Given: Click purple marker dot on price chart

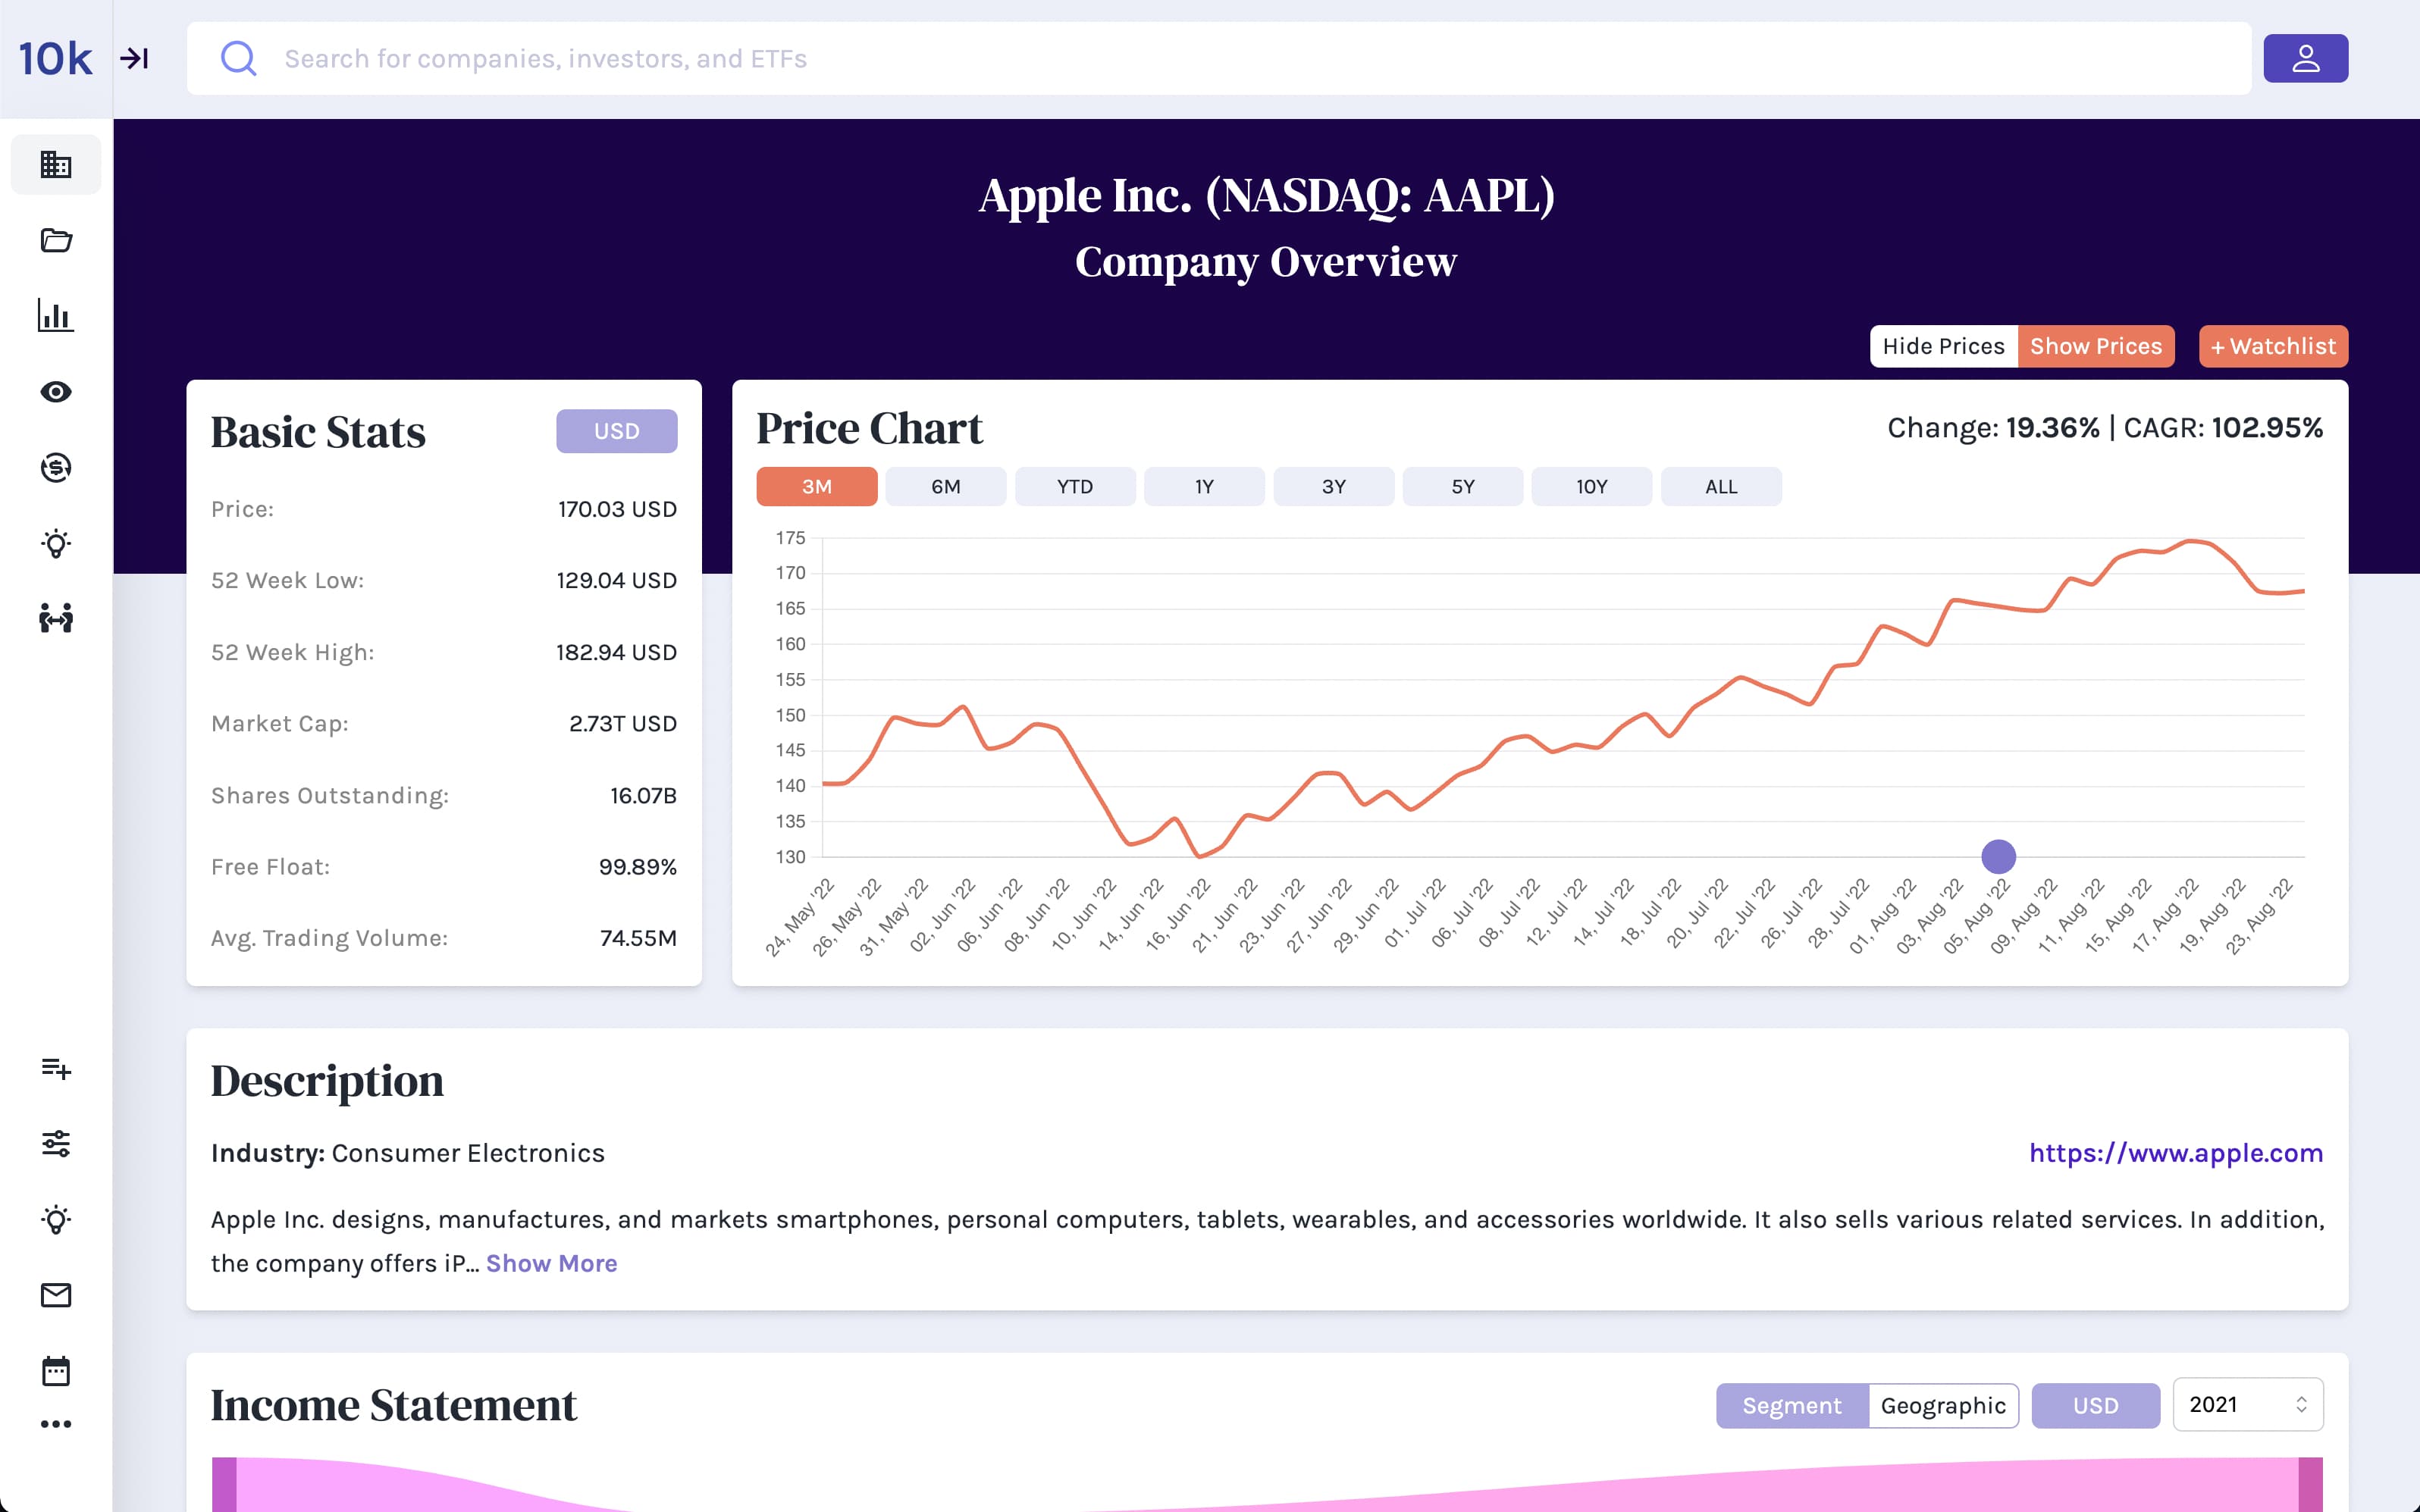Looking at the screenshot, I should tap(1998, 857).
